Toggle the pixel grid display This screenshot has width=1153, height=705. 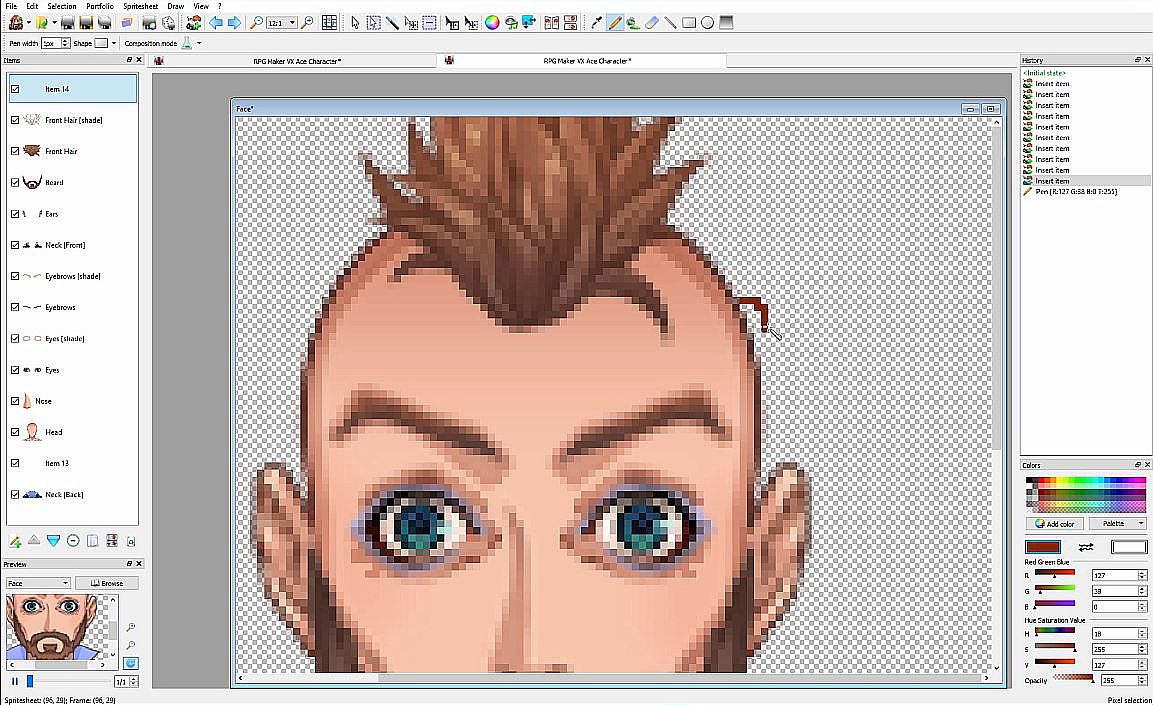tap(329, 23)
